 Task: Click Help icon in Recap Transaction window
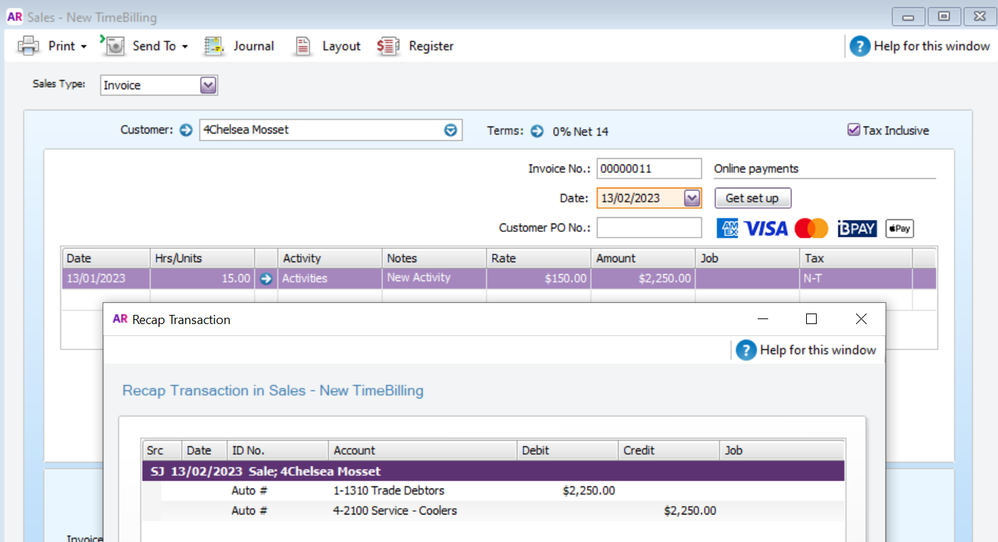(746, 350)
